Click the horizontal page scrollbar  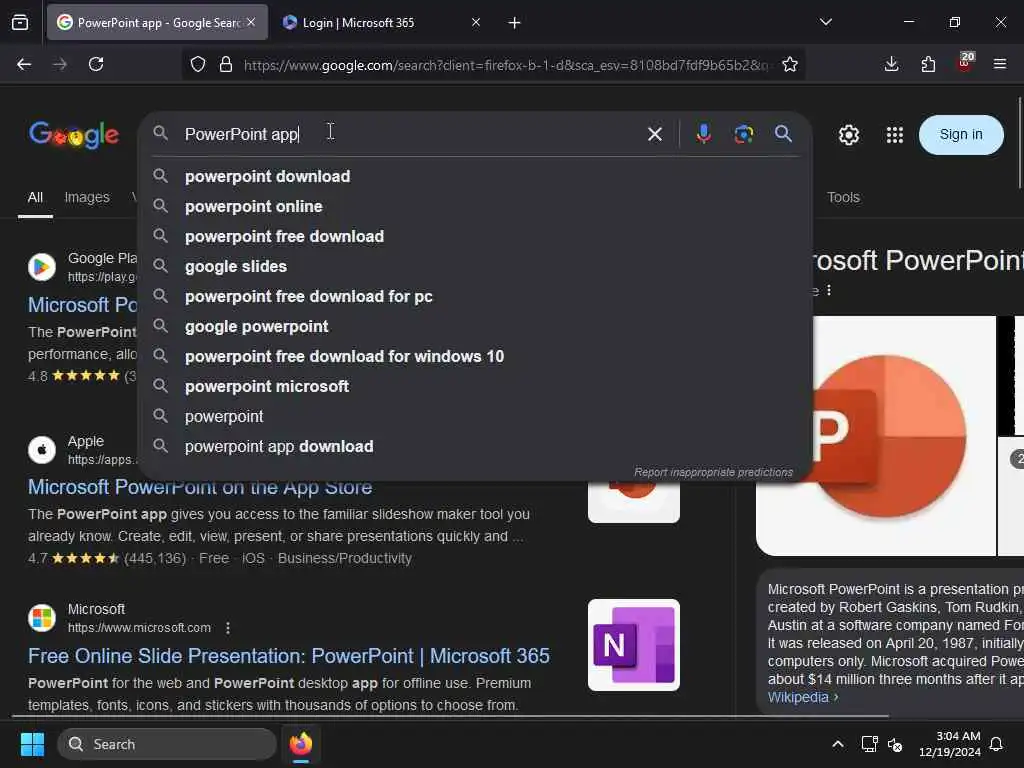[x=451, y=716]
